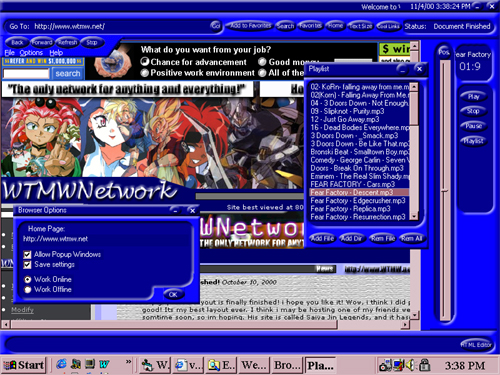This screenshot has height=375, width=500.
Task: Click the quick launch overflow chevron
Action: pos(128,362)
